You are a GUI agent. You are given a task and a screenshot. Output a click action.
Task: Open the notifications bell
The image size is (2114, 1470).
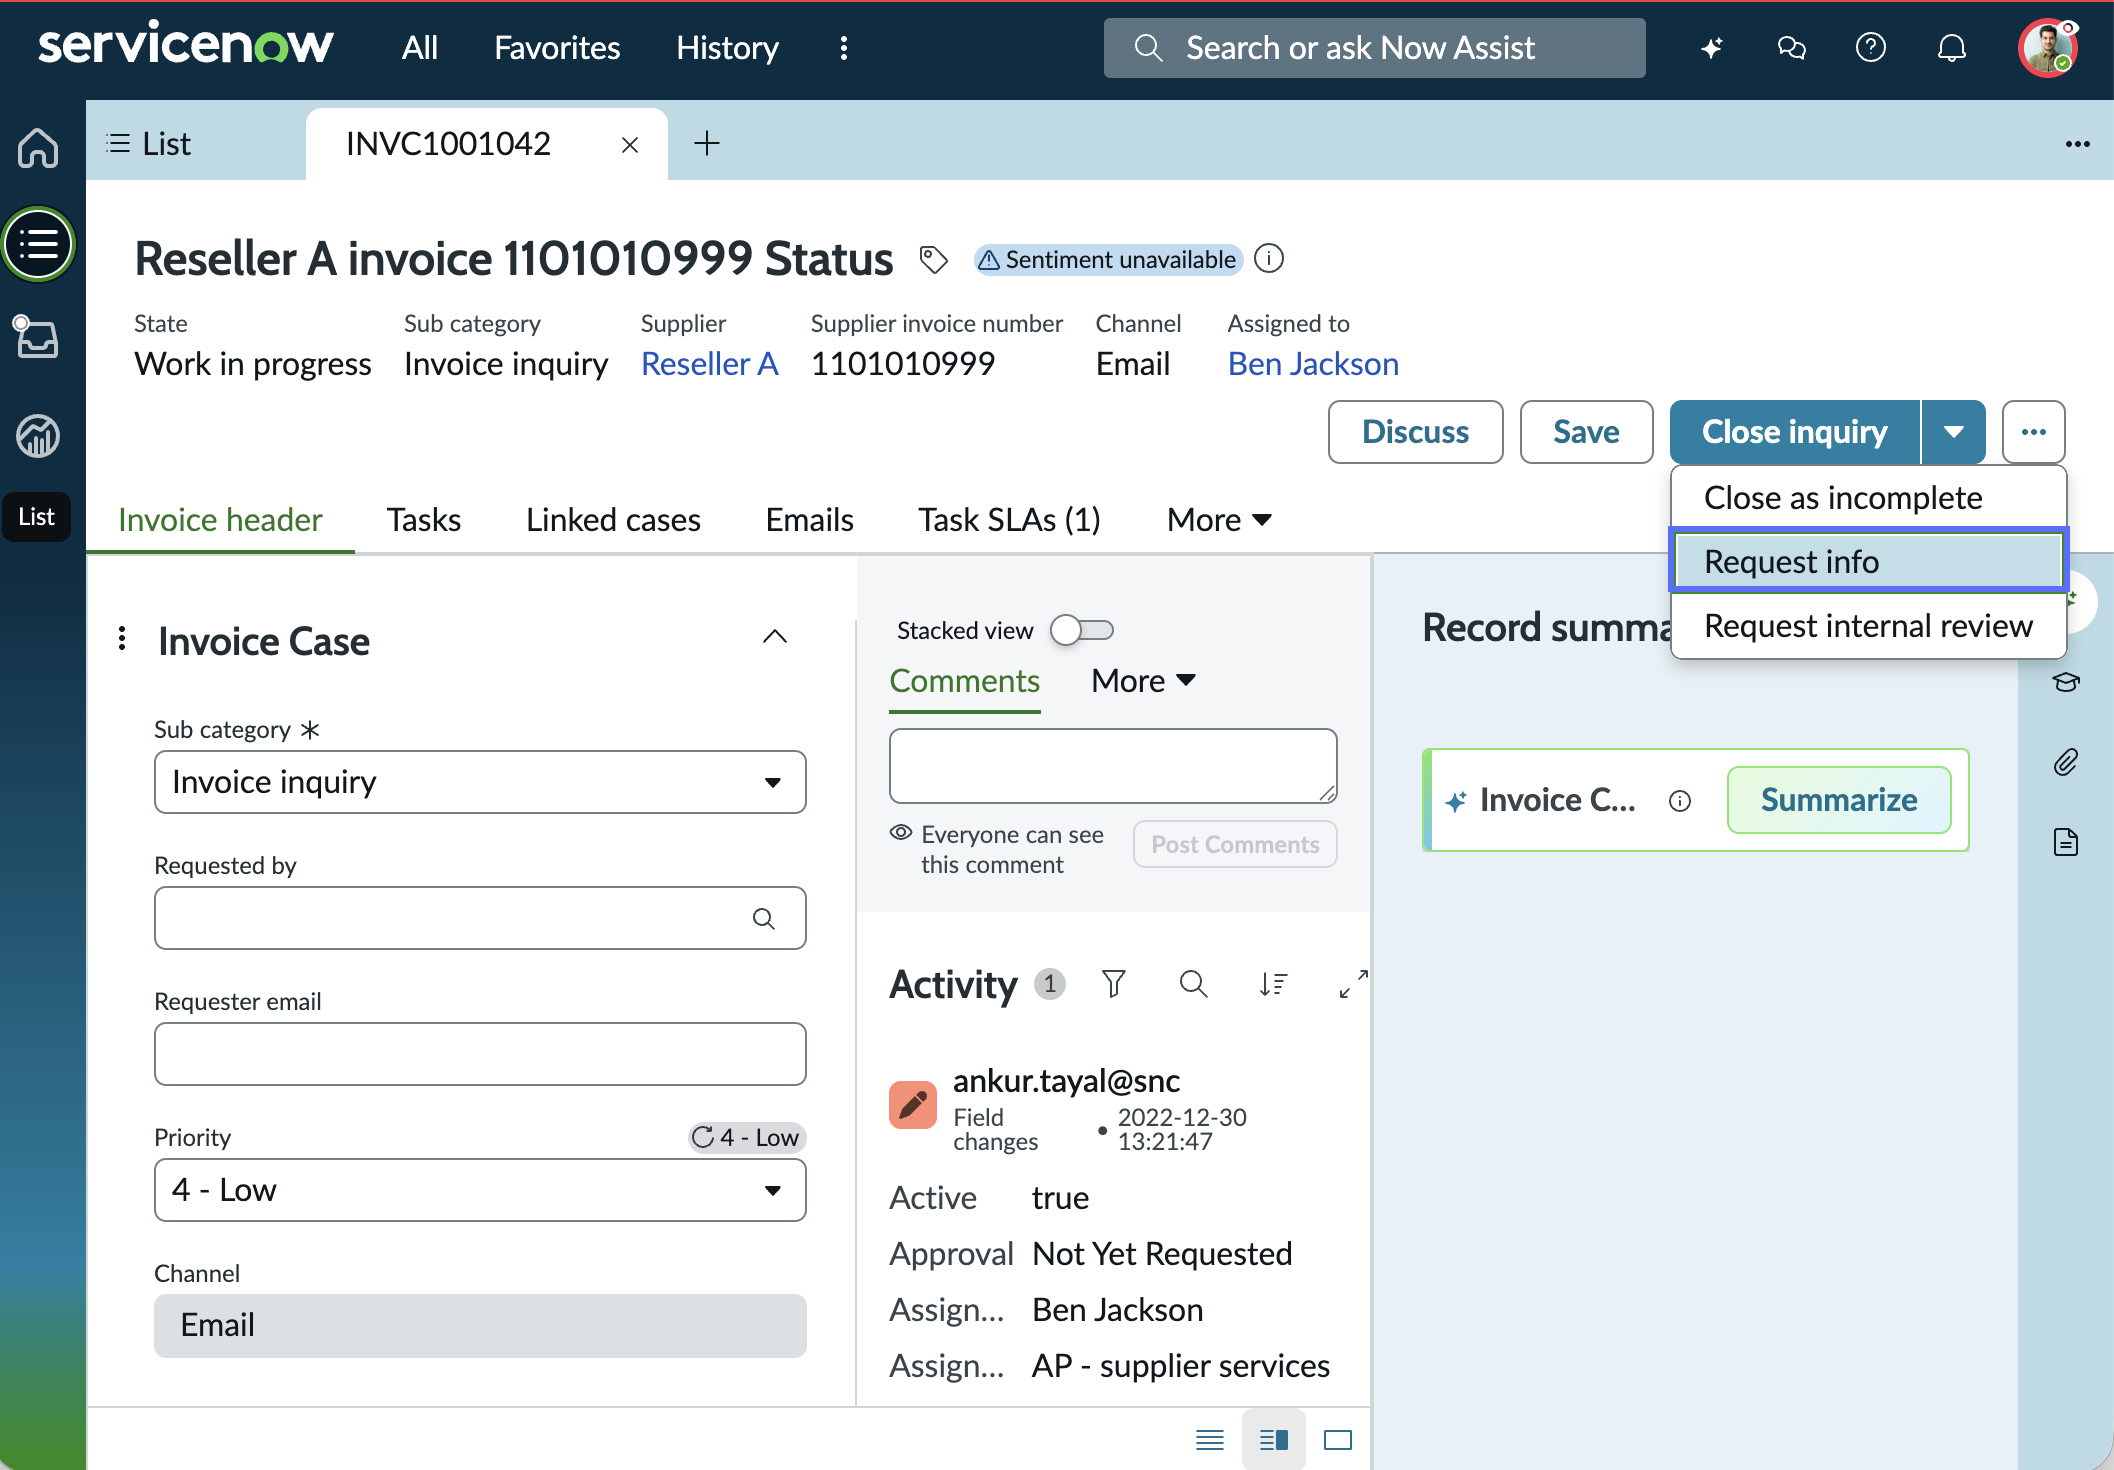1951,48
